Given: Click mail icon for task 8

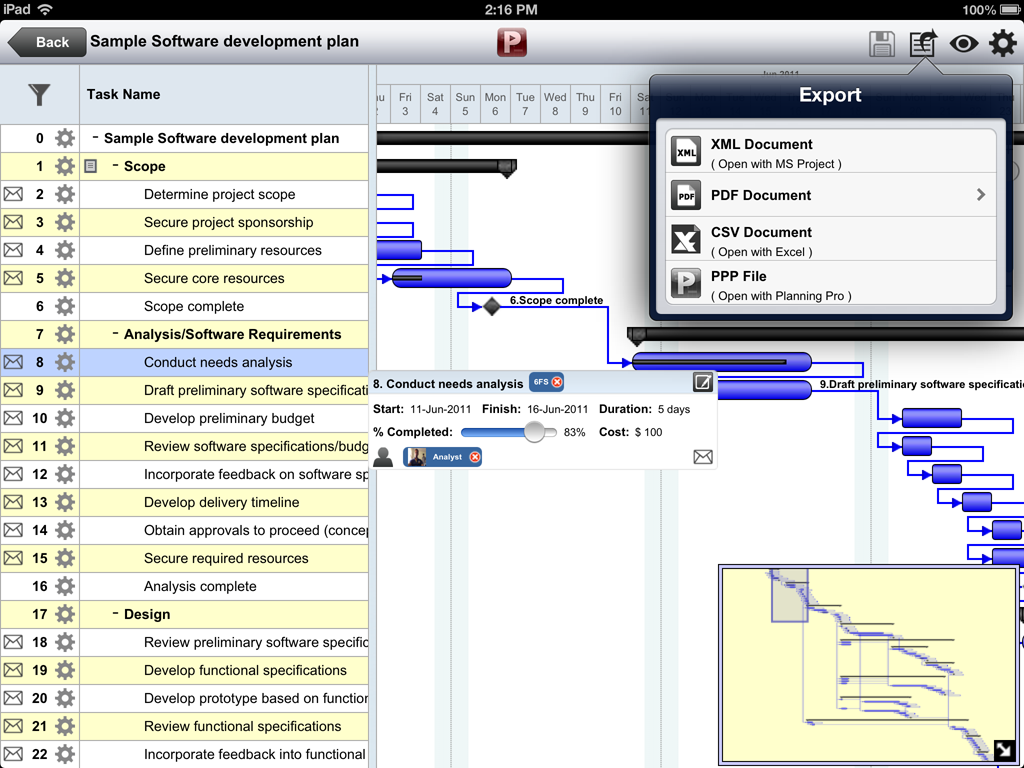Looking at the screenshot, I should (13, 362).
